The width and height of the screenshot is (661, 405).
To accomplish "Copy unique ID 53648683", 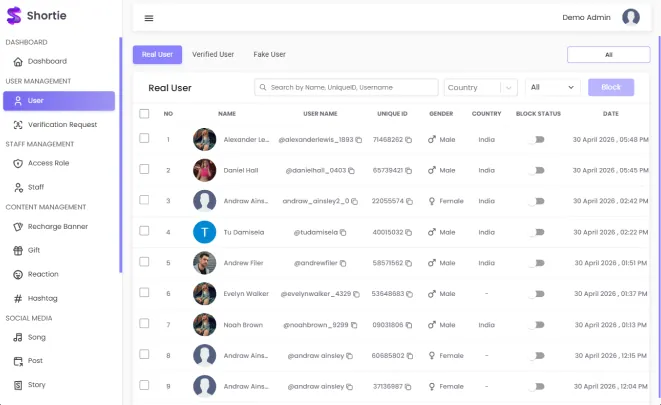I will click(x=409, y=294).
